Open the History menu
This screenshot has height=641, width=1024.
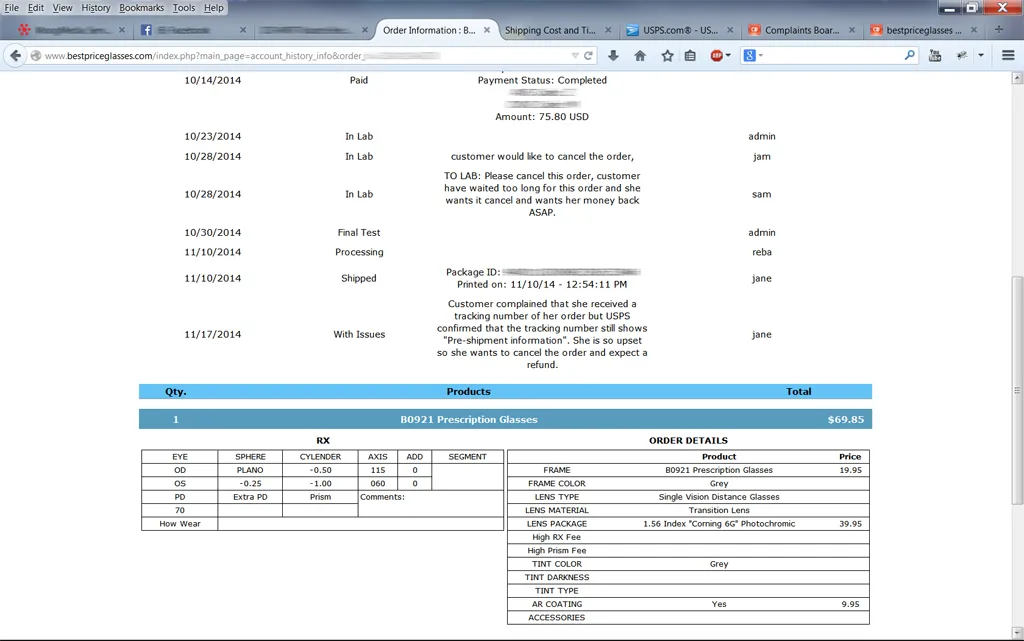(96, 8)
